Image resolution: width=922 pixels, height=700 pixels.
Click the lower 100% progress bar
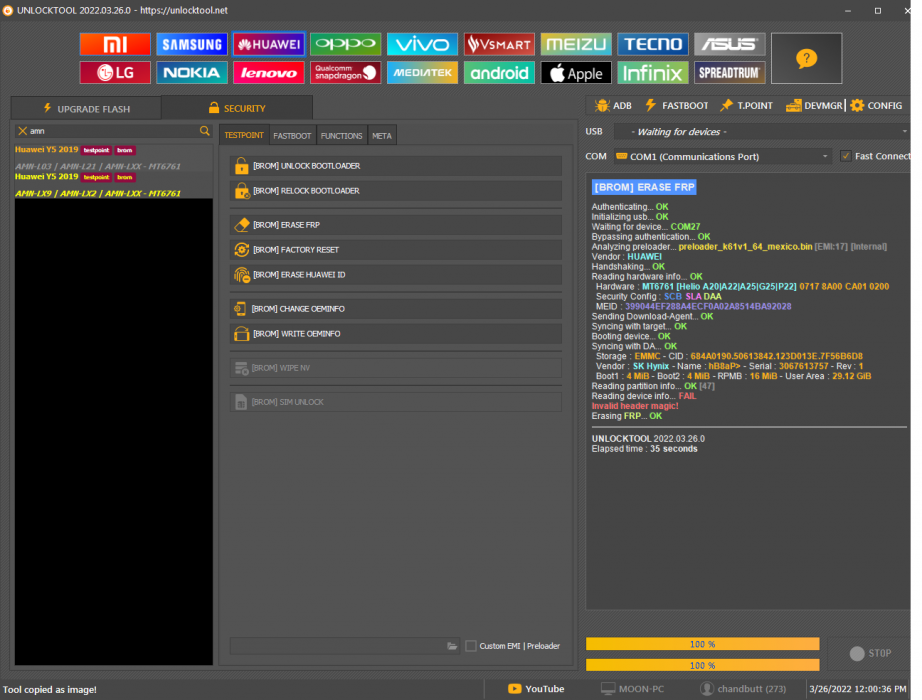coord(703,665)
